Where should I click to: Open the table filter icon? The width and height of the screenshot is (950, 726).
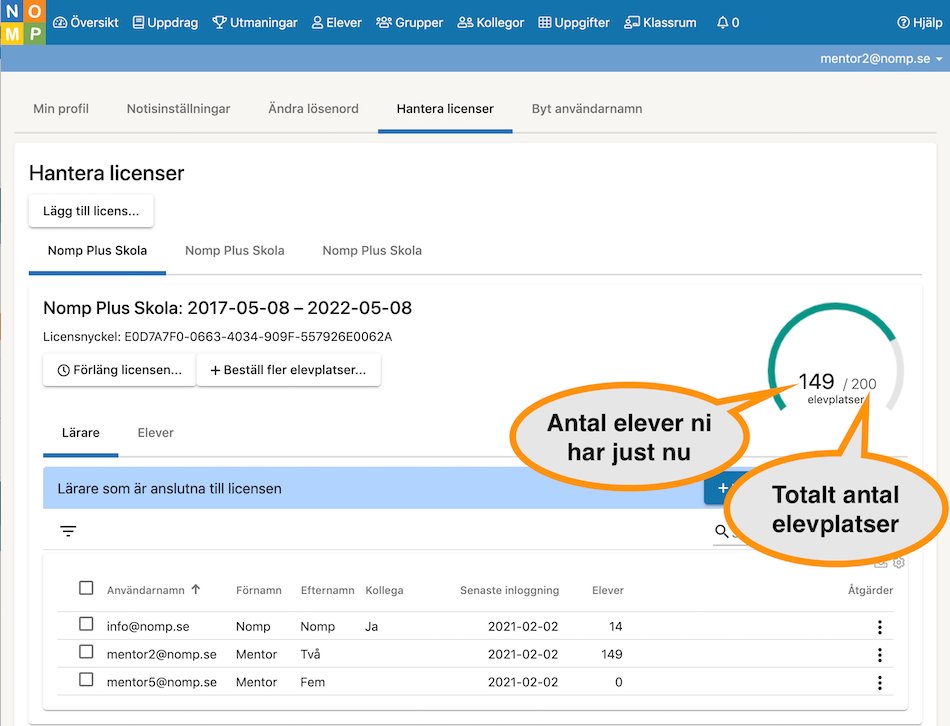(x=68, y=531)
